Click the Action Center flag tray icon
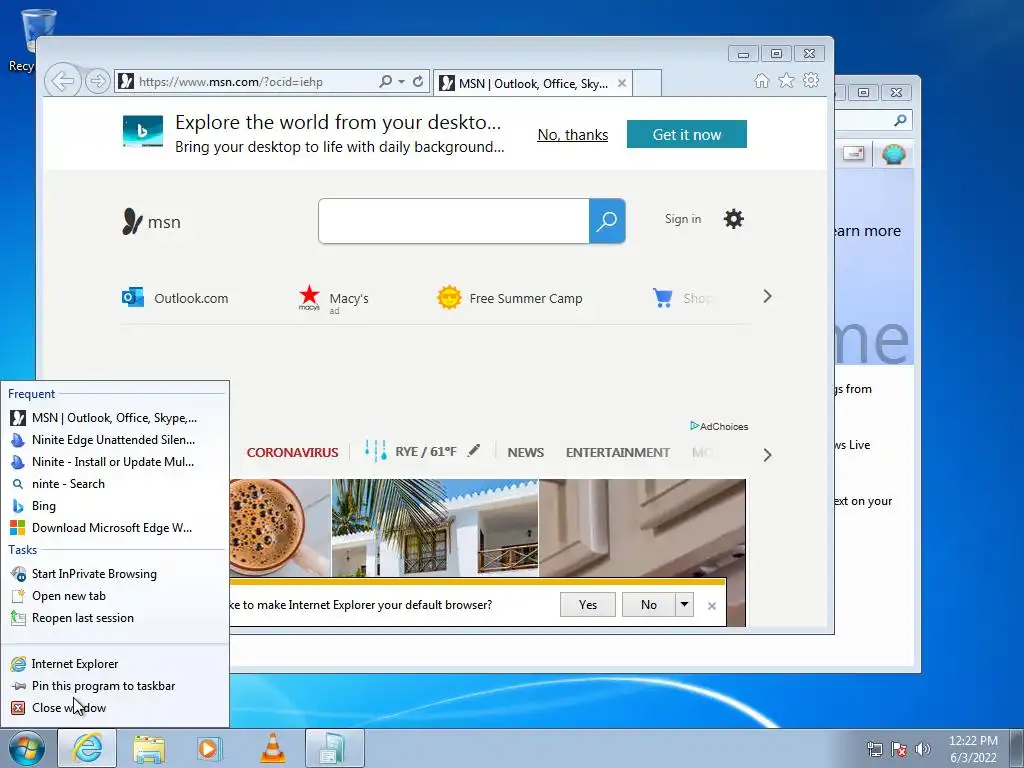1024x768 pixels. click(x=899, y=749)
